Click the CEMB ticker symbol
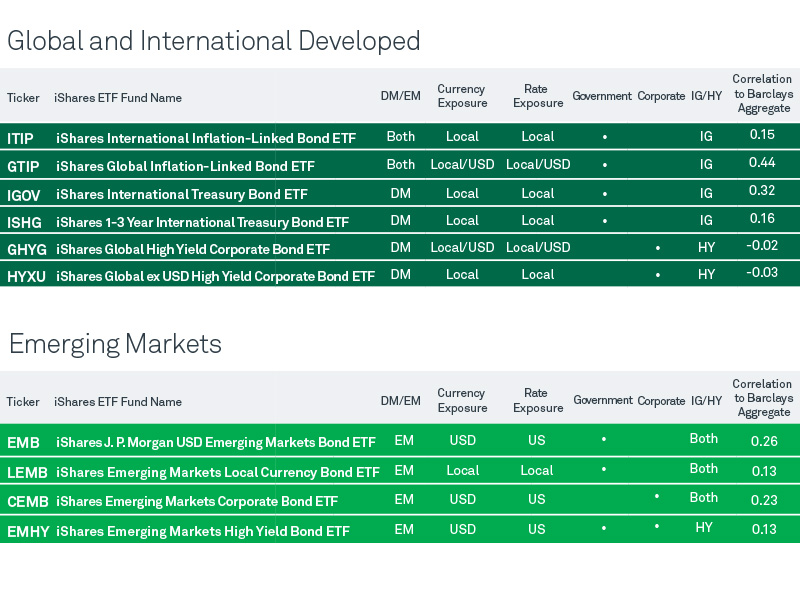Viewport: 800px width, 600px height. [x=26, y=501]
